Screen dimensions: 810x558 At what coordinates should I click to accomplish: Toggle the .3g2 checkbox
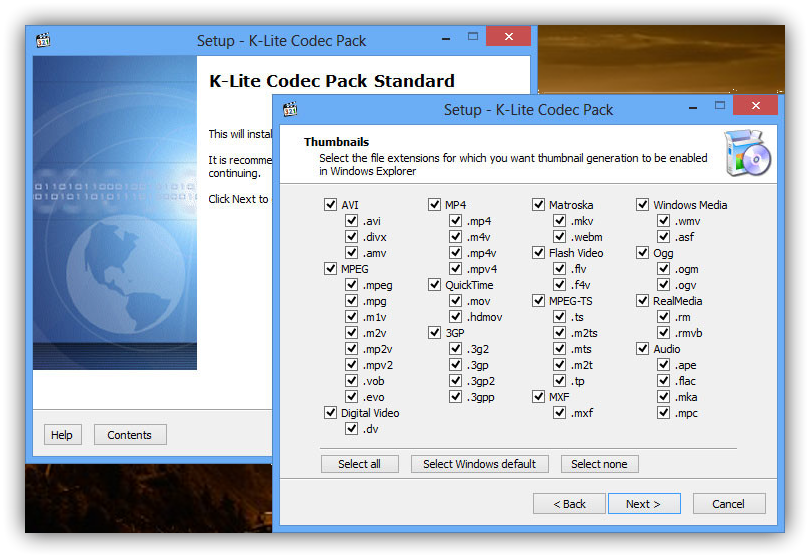(455, 349)
